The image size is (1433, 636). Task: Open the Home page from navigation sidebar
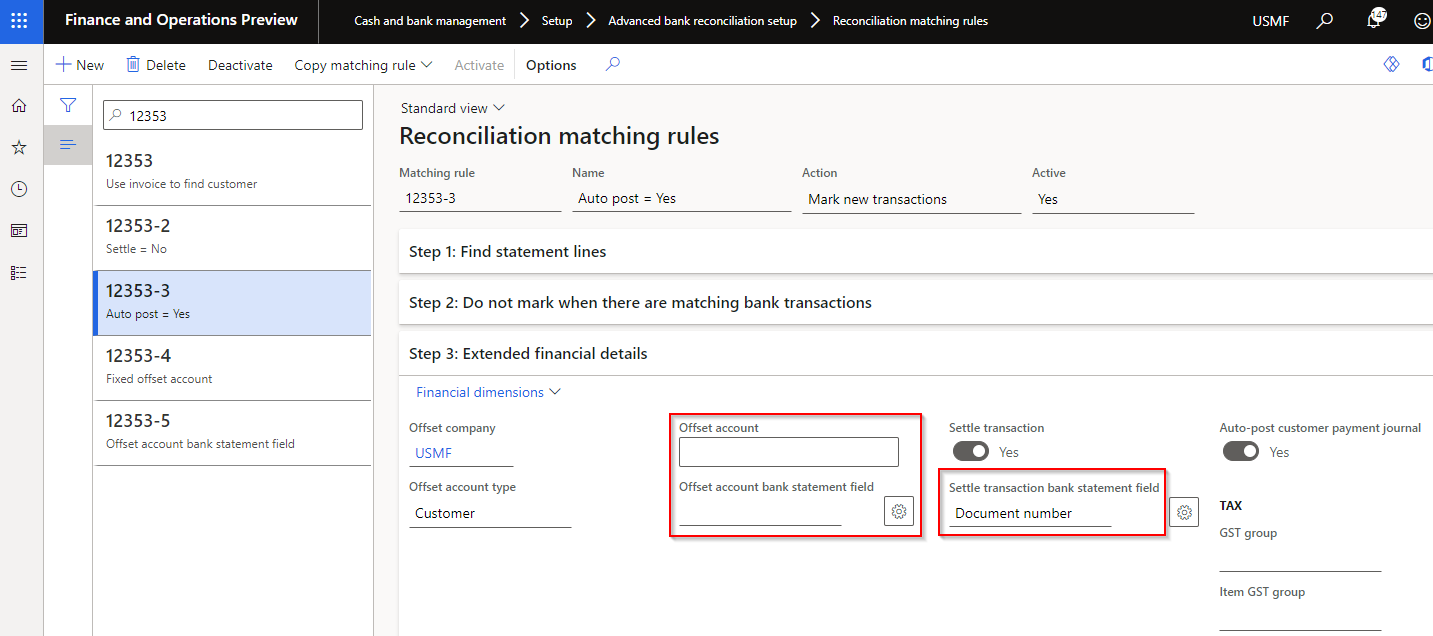18,105
